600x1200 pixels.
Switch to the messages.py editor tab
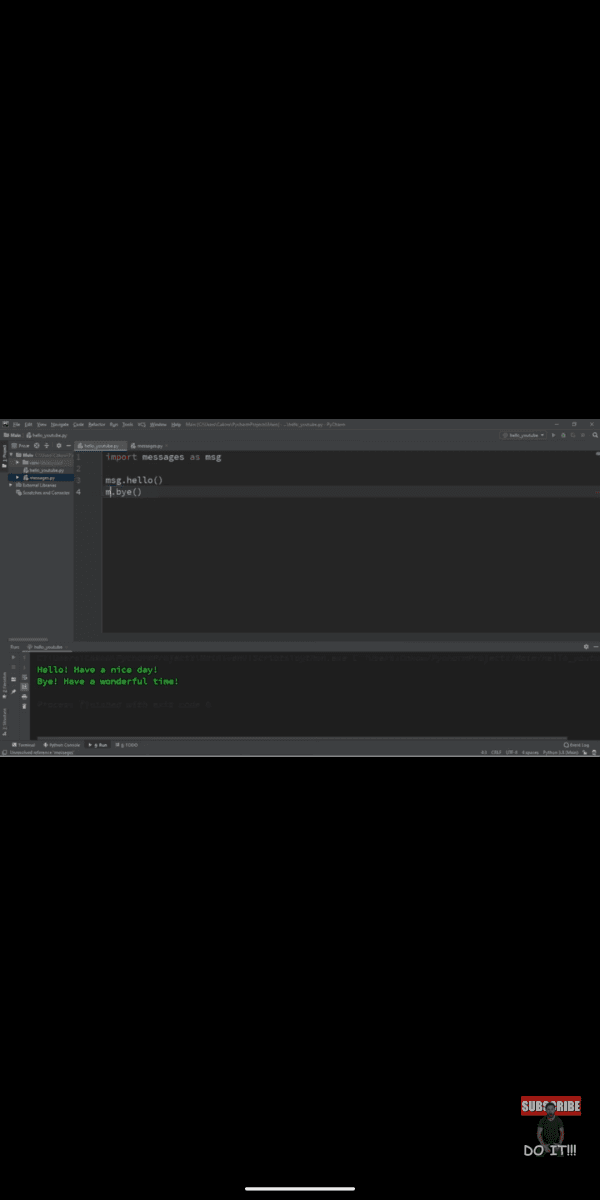(x=148, y=445)
